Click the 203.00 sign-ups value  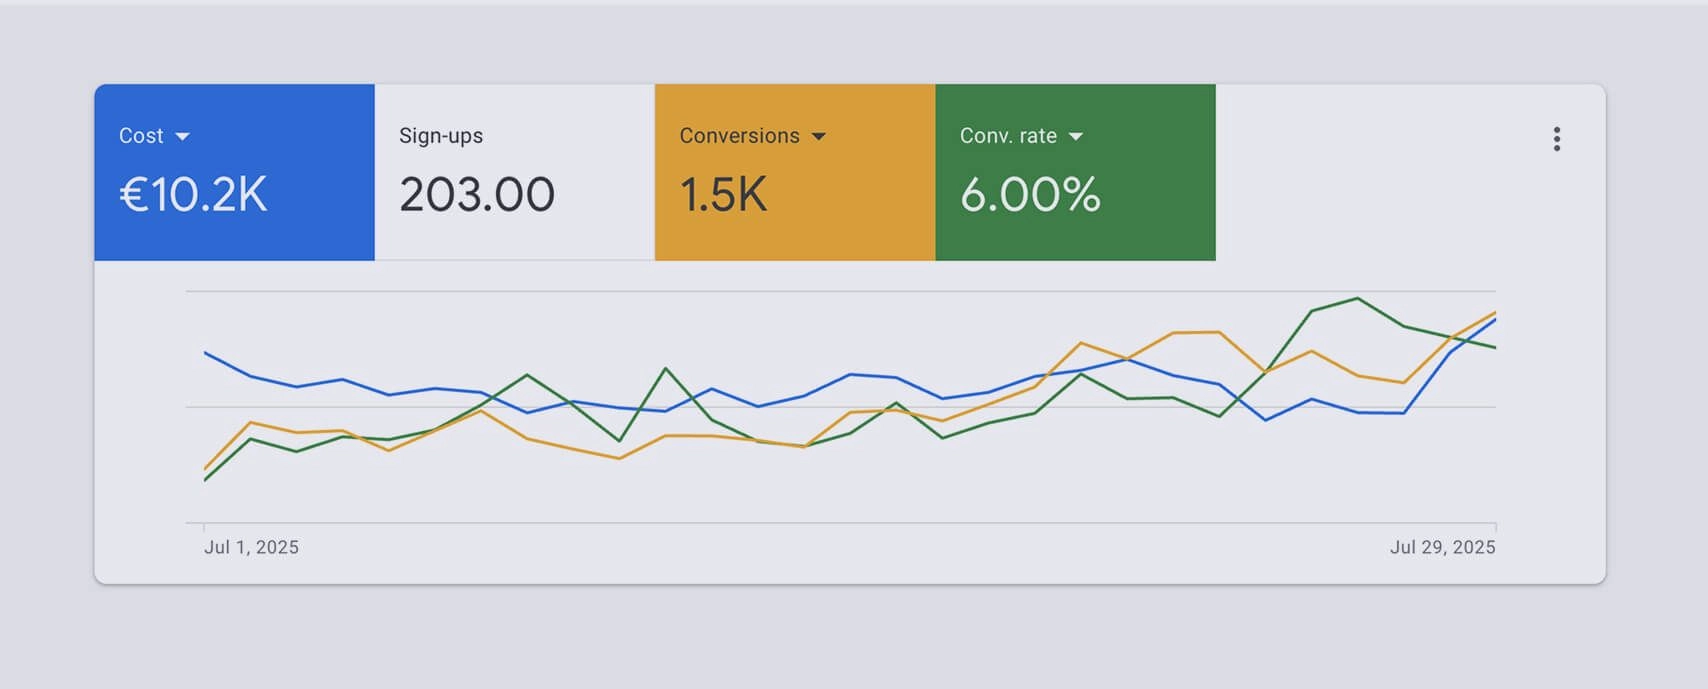[477, 194]
